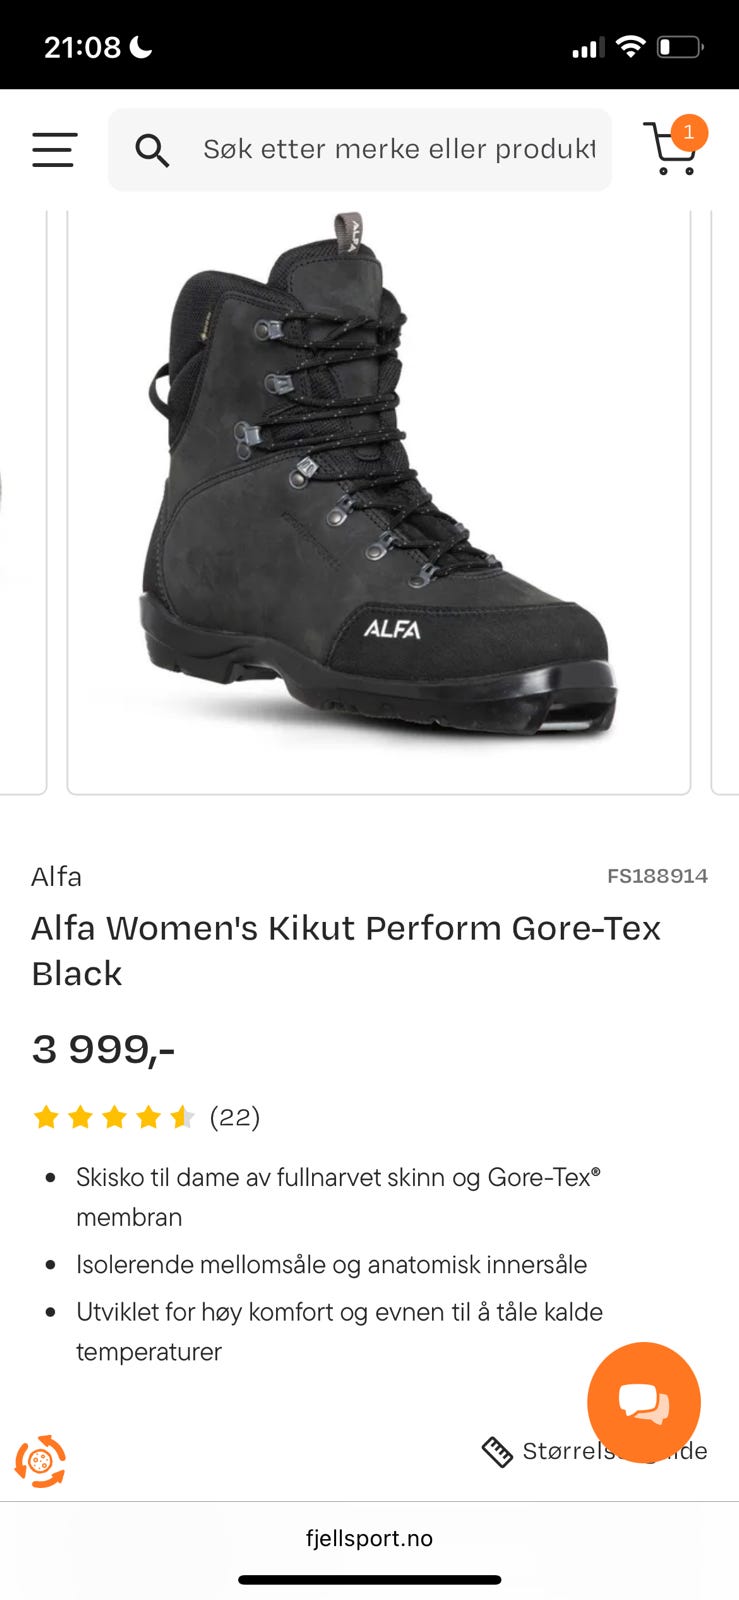Open the 22 reviews count
Screen dimensions: 739x1600
pos(235,1117)
